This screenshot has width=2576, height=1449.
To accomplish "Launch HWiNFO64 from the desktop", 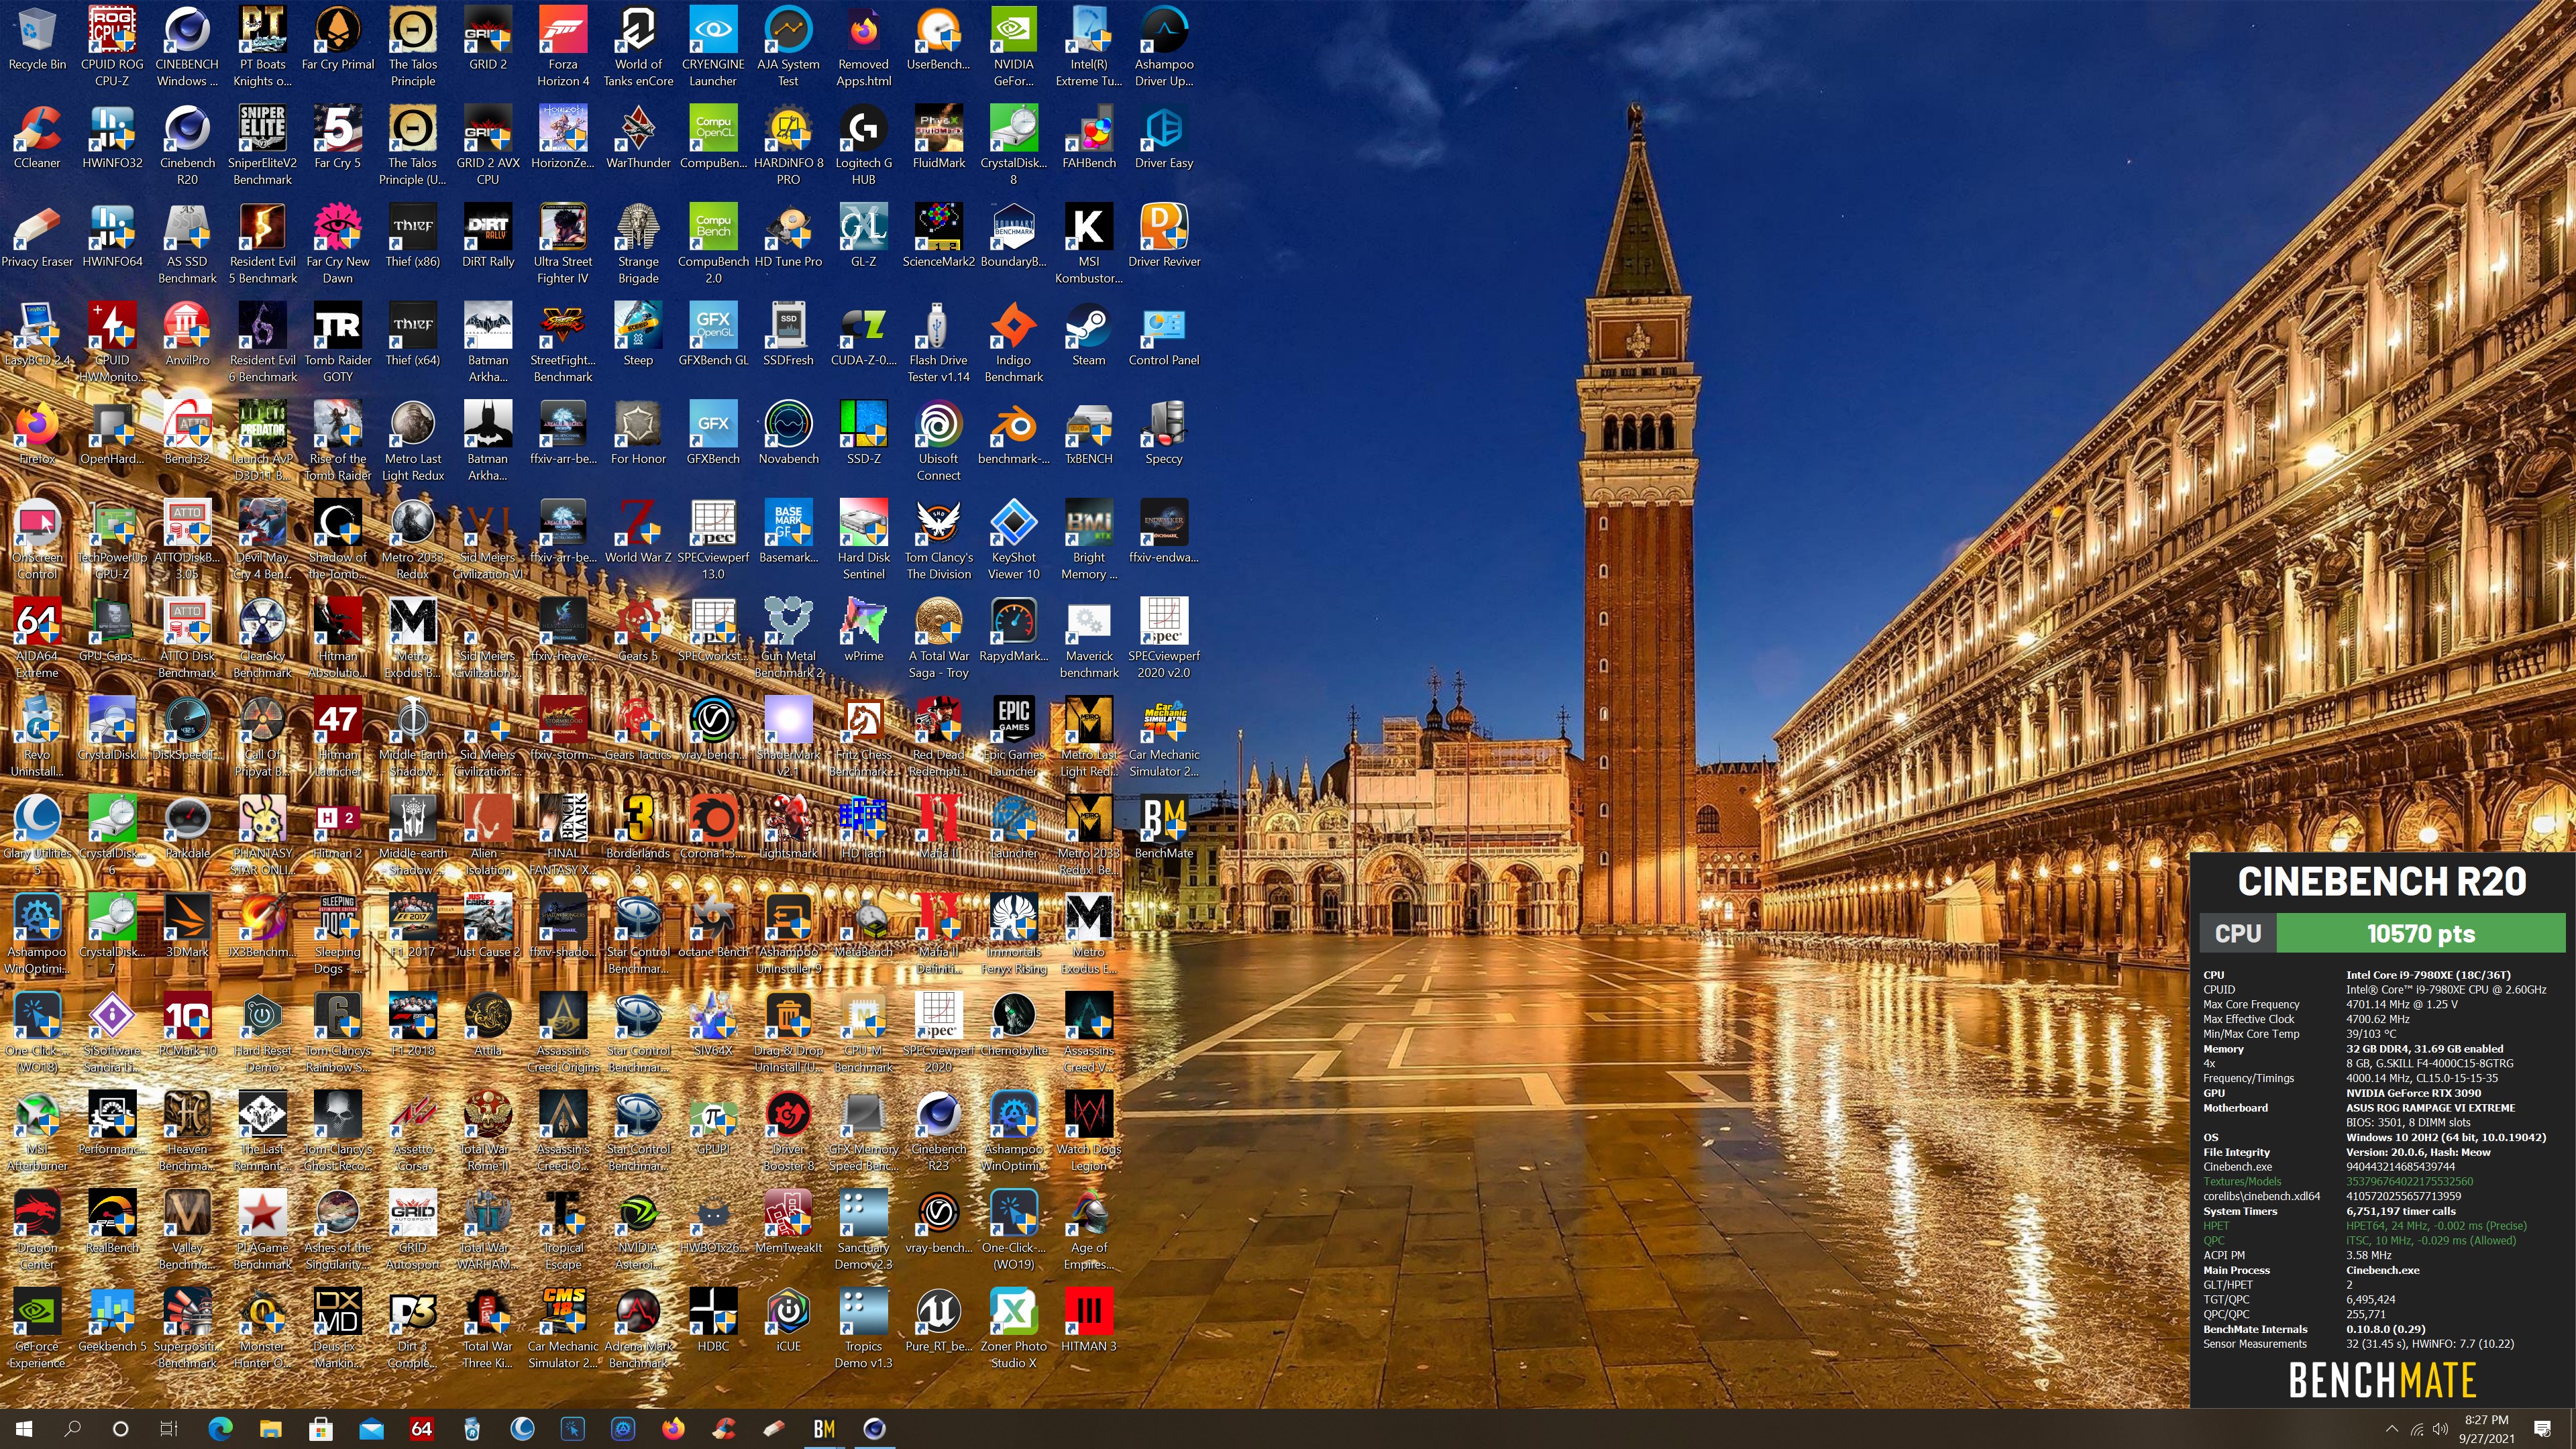I will click(x=112, y=237).
